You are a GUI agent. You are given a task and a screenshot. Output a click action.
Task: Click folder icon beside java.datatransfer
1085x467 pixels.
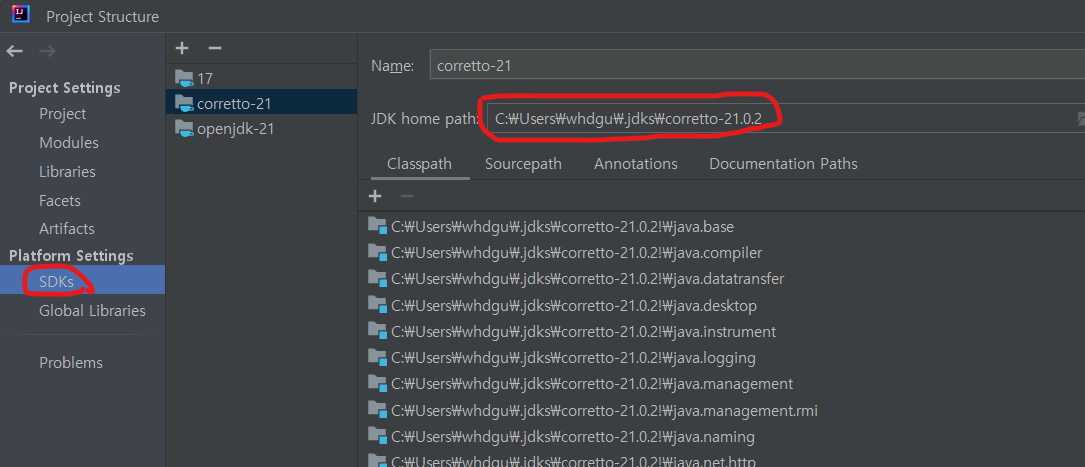click(377, 277)
